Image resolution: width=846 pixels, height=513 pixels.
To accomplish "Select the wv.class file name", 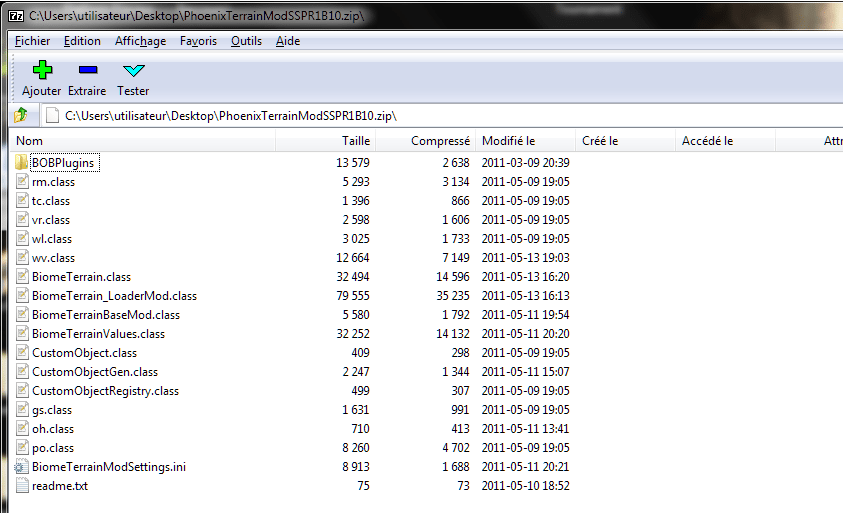I will [53, 258].
